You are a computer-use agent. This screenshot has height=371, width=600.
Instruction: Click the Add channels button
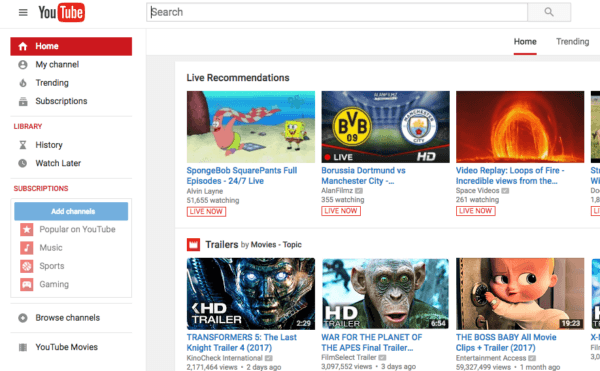point(71,211)
